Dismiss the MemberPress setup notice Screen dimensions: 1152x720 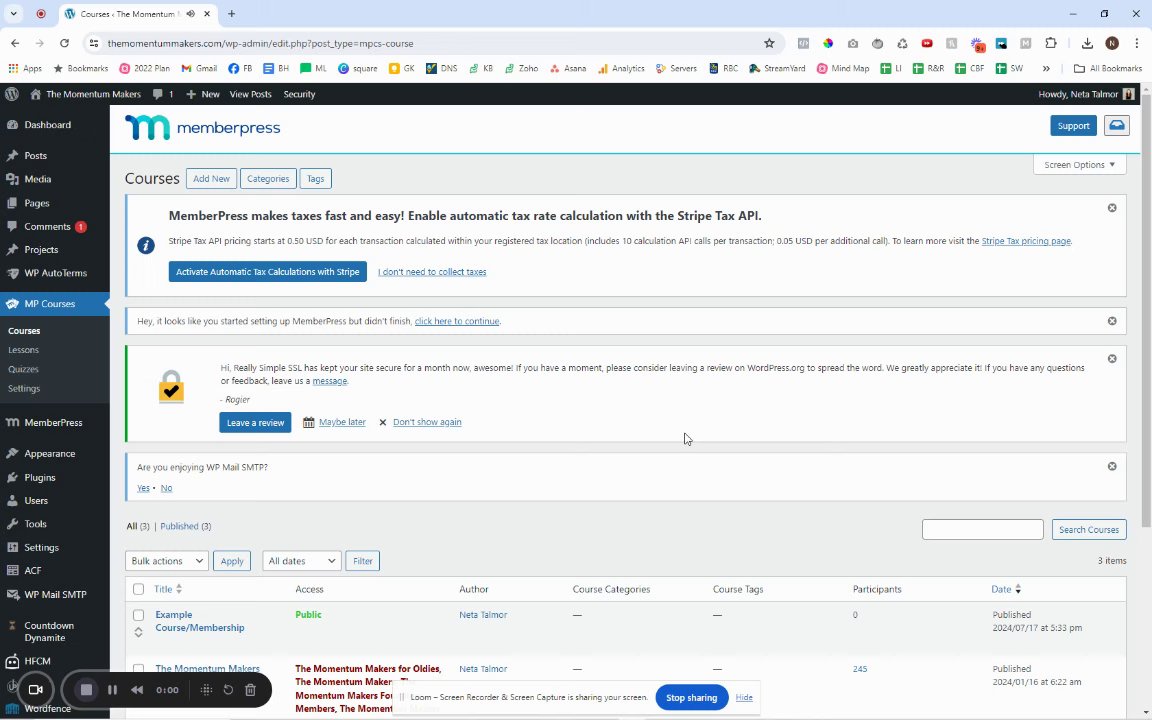point(1112,321)
